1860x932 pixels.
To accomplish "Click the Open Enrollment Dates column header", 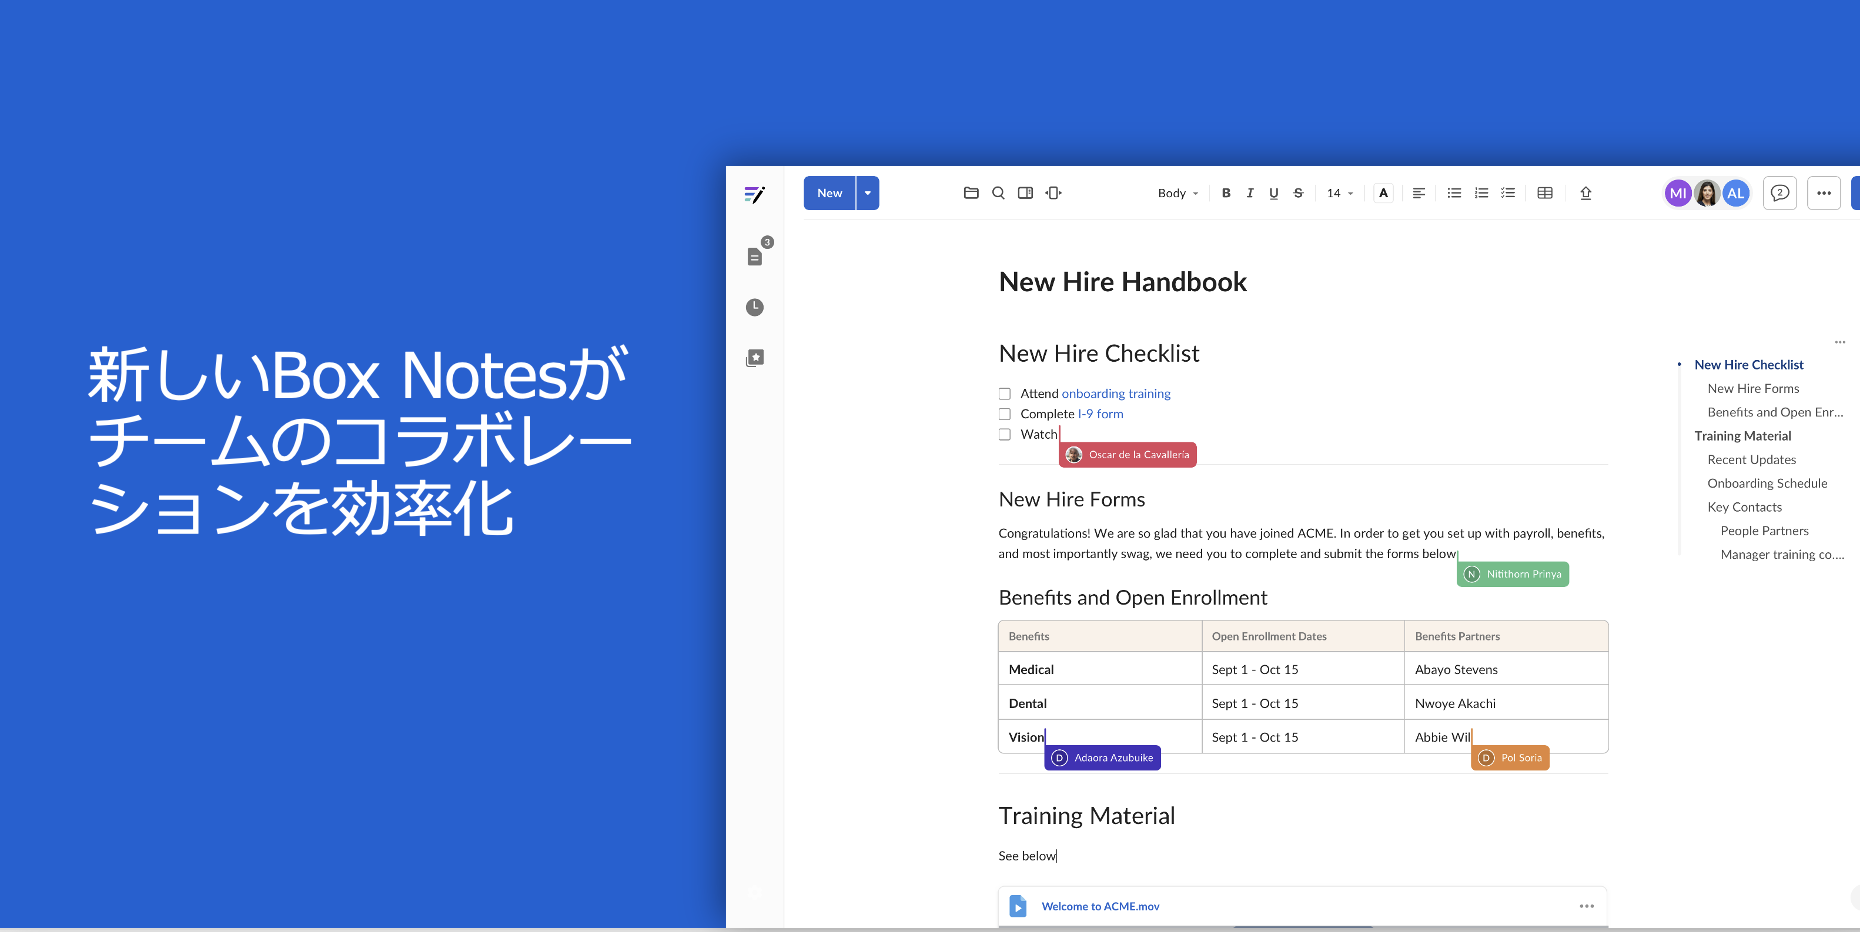I will point(1303,636).
